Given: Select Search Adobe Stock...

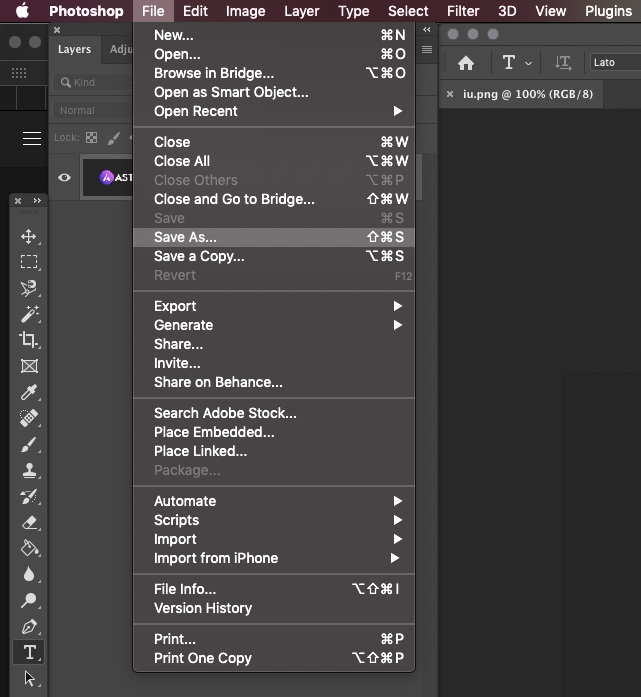Looking at the screenshot, I should (x=274, y=413).
